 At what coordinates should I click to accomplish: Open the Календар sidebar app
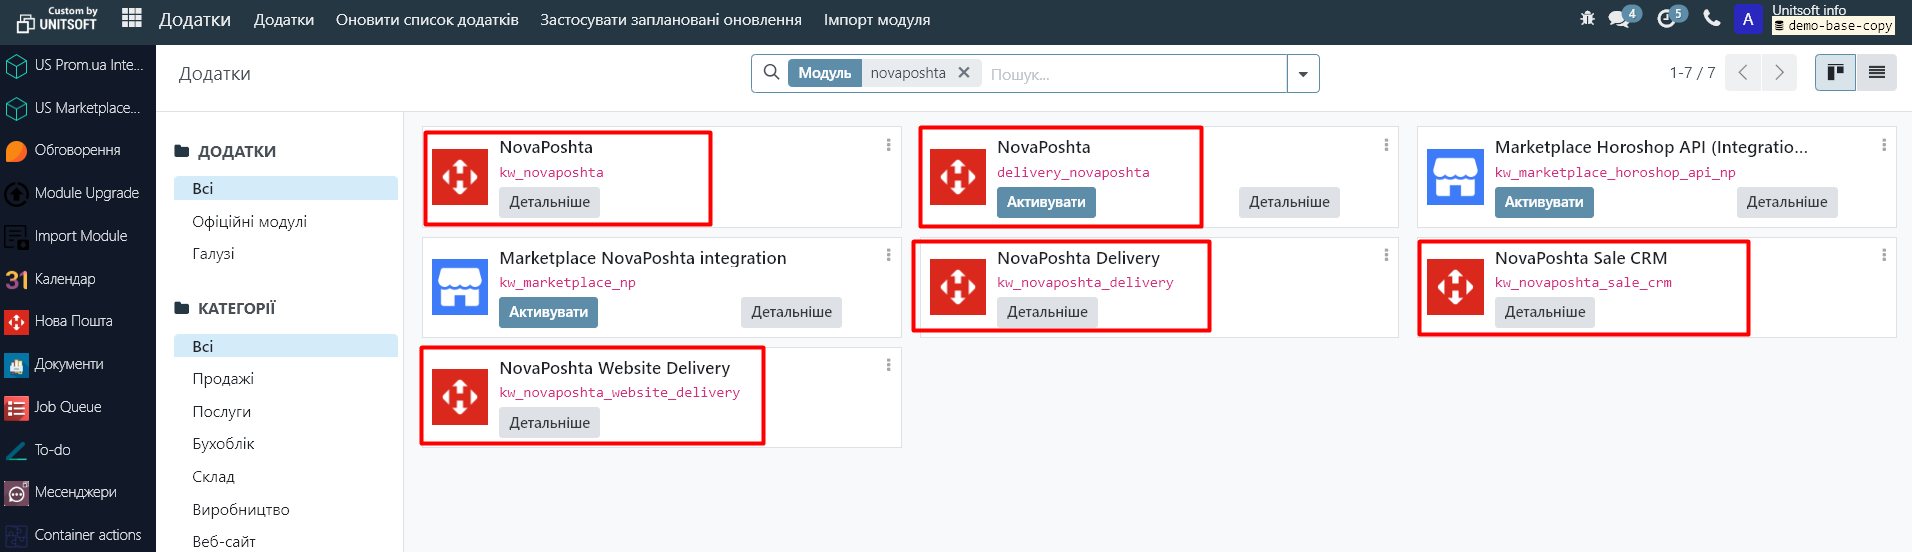pyautogui.click(x=65, y=279)
